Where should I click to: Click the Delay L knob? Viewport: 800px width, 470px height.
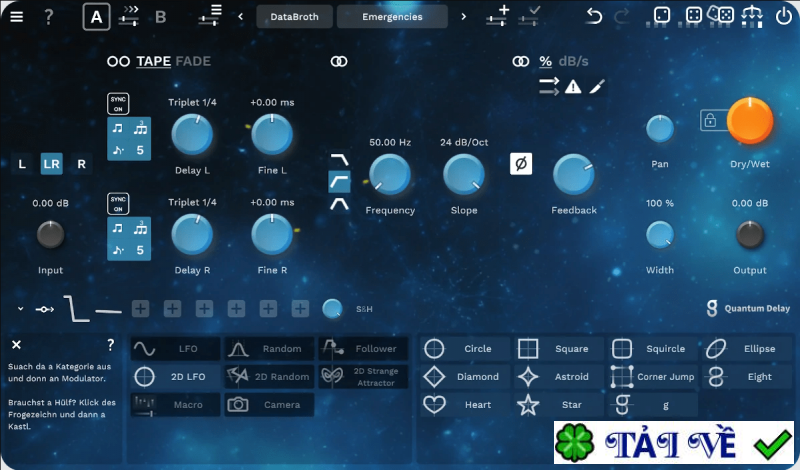click(x=192, y=135)
